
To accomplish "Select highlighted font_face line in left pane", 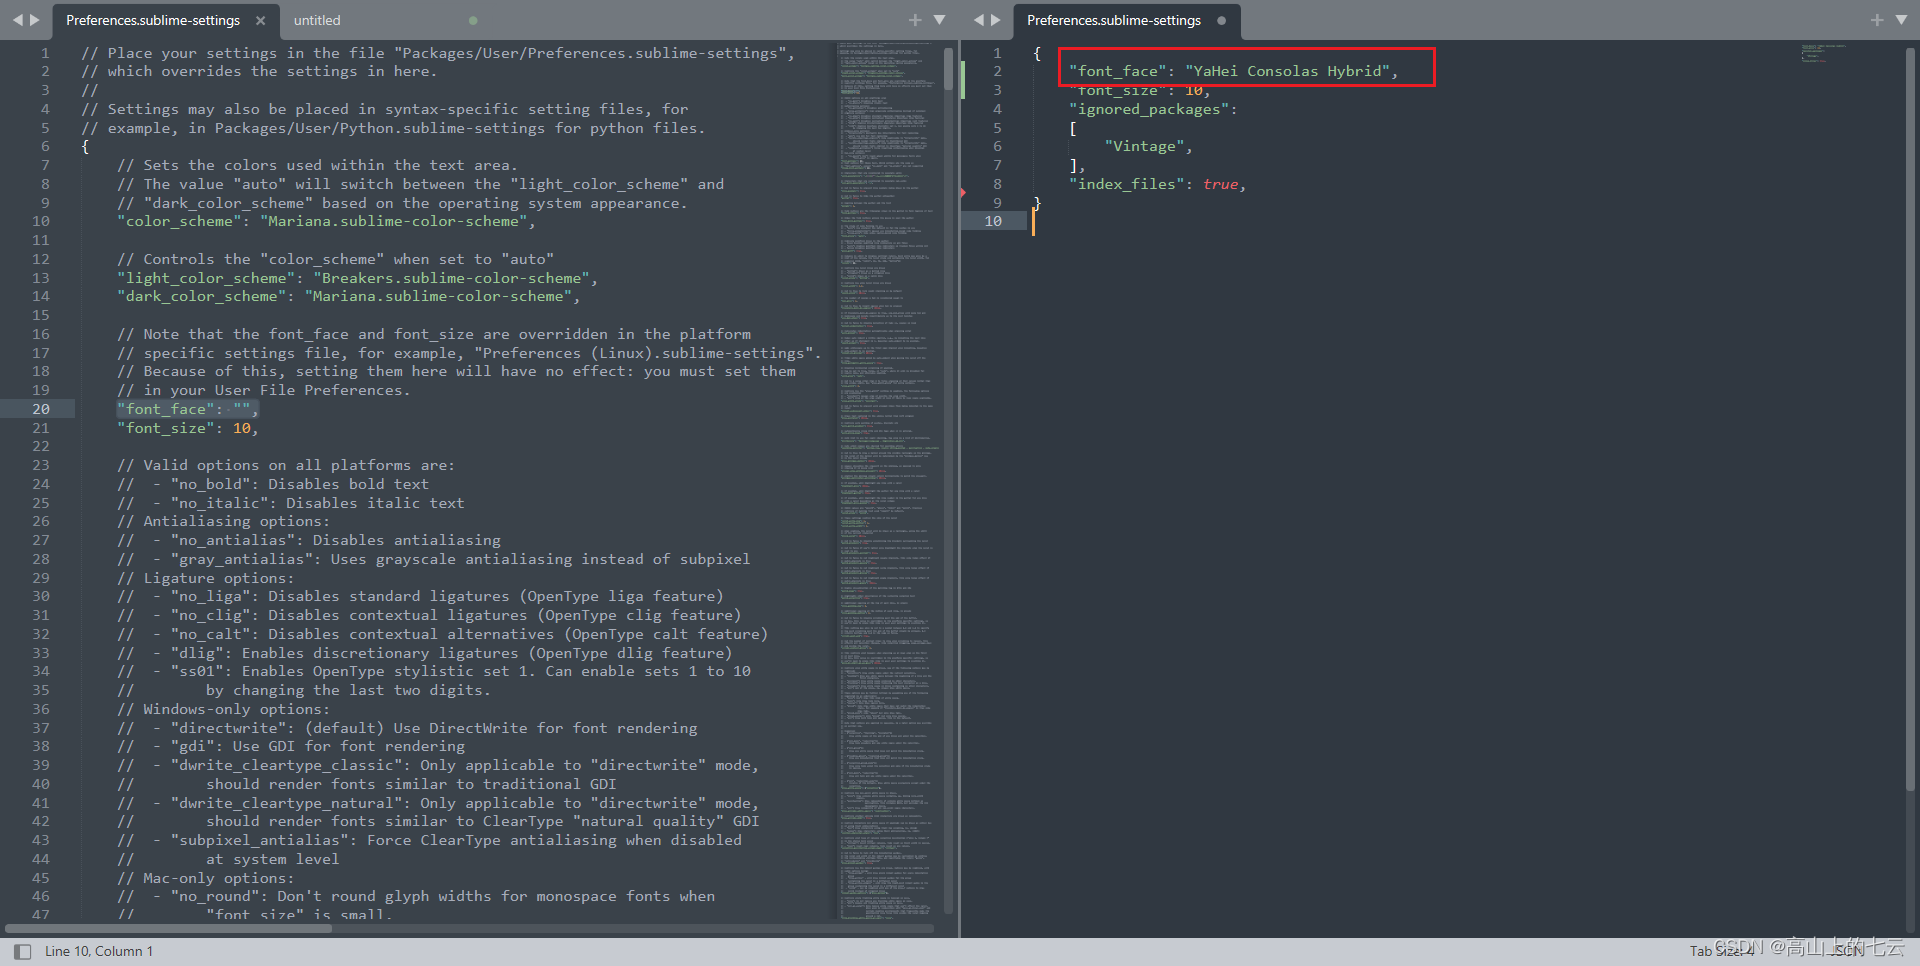I will pyautogui.click(x=187, y=408).
